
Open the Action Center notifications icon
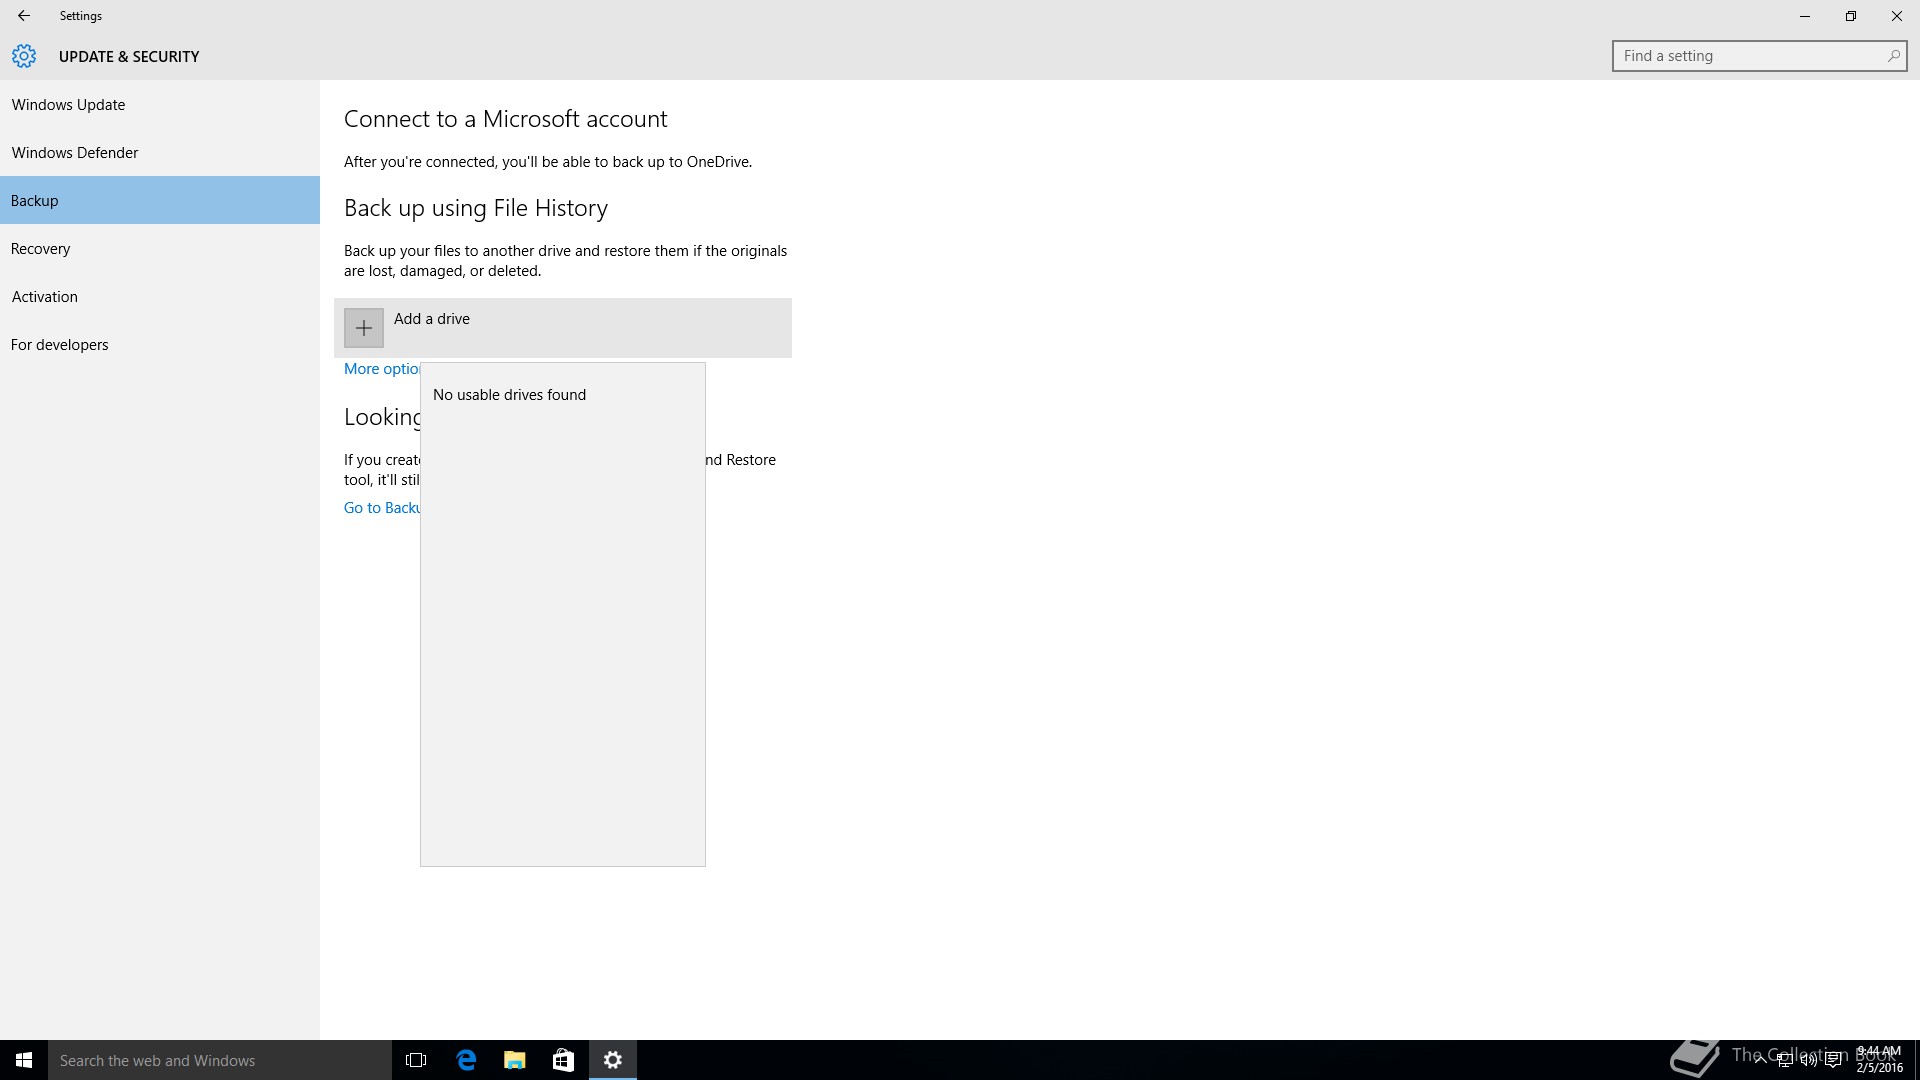pyautogui.click(x=1833, y=1060)
